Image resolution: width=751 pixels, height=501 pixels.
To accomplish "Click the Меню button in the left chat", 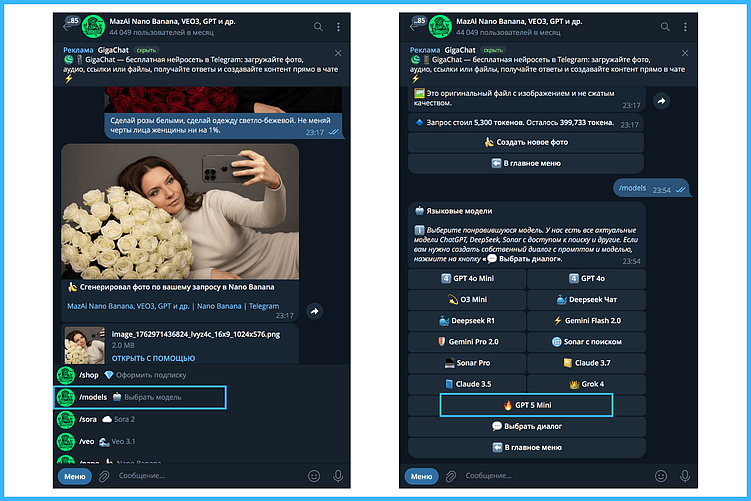I will [75, 476].
